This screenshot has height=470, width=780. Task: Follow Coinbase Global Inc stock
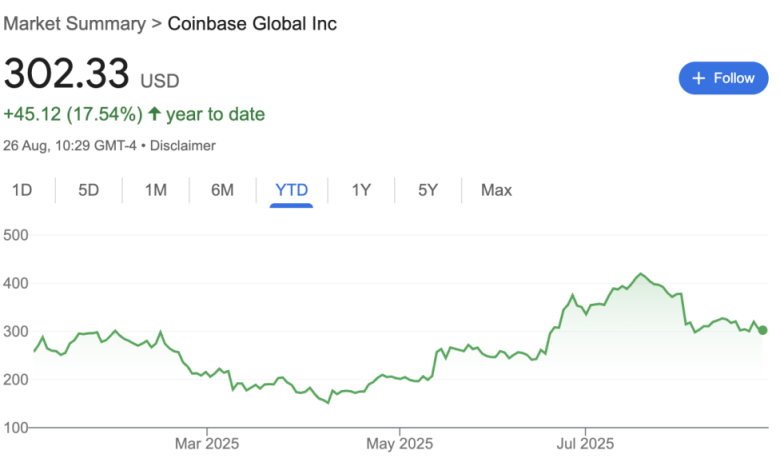[723, 78]
